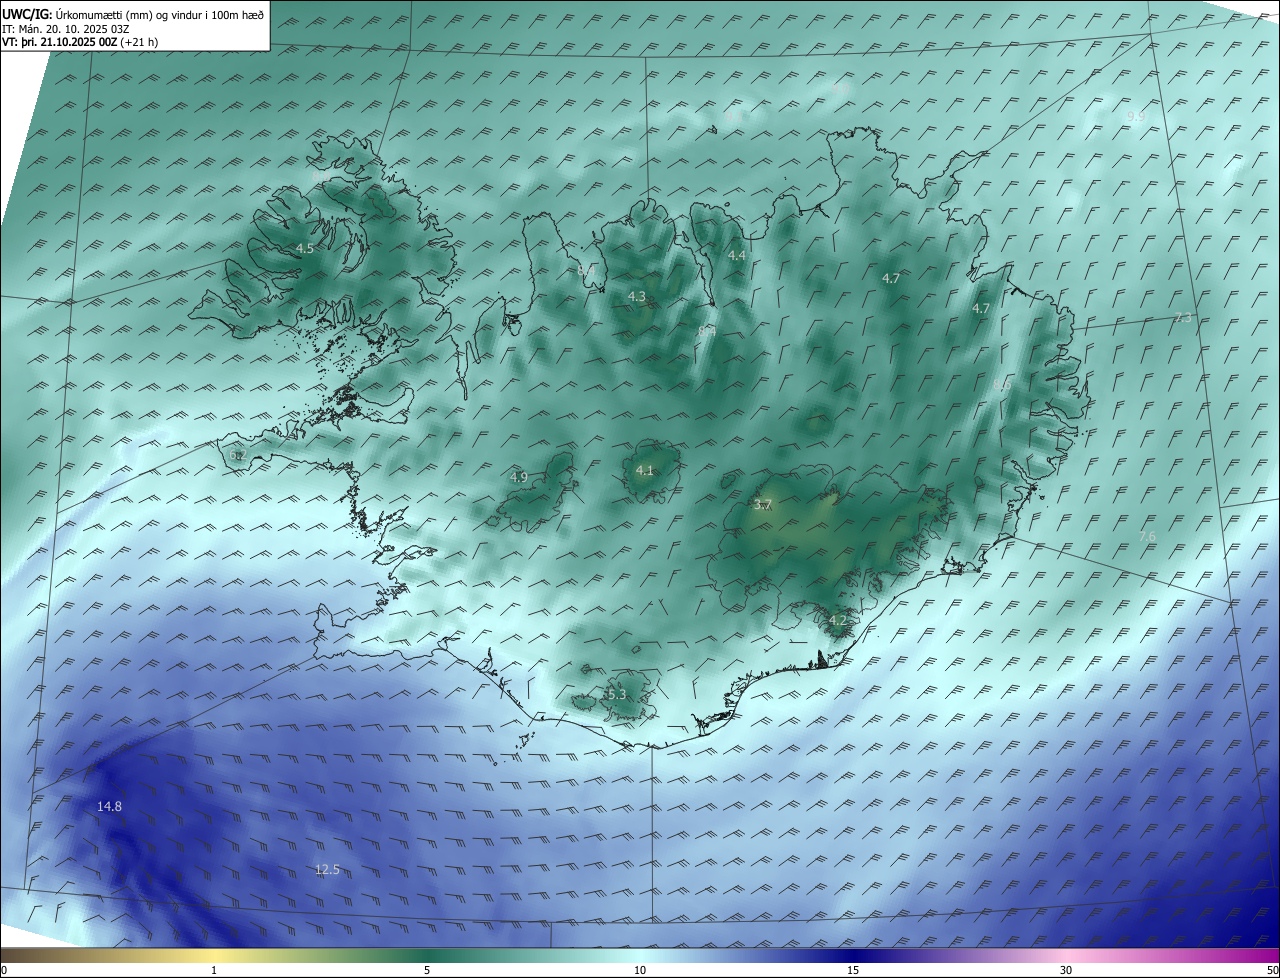This screenshot has width=1280, height=978.
Task: Pick the yellow colorbar segment above tick 1
Action: tap(214, 956)
